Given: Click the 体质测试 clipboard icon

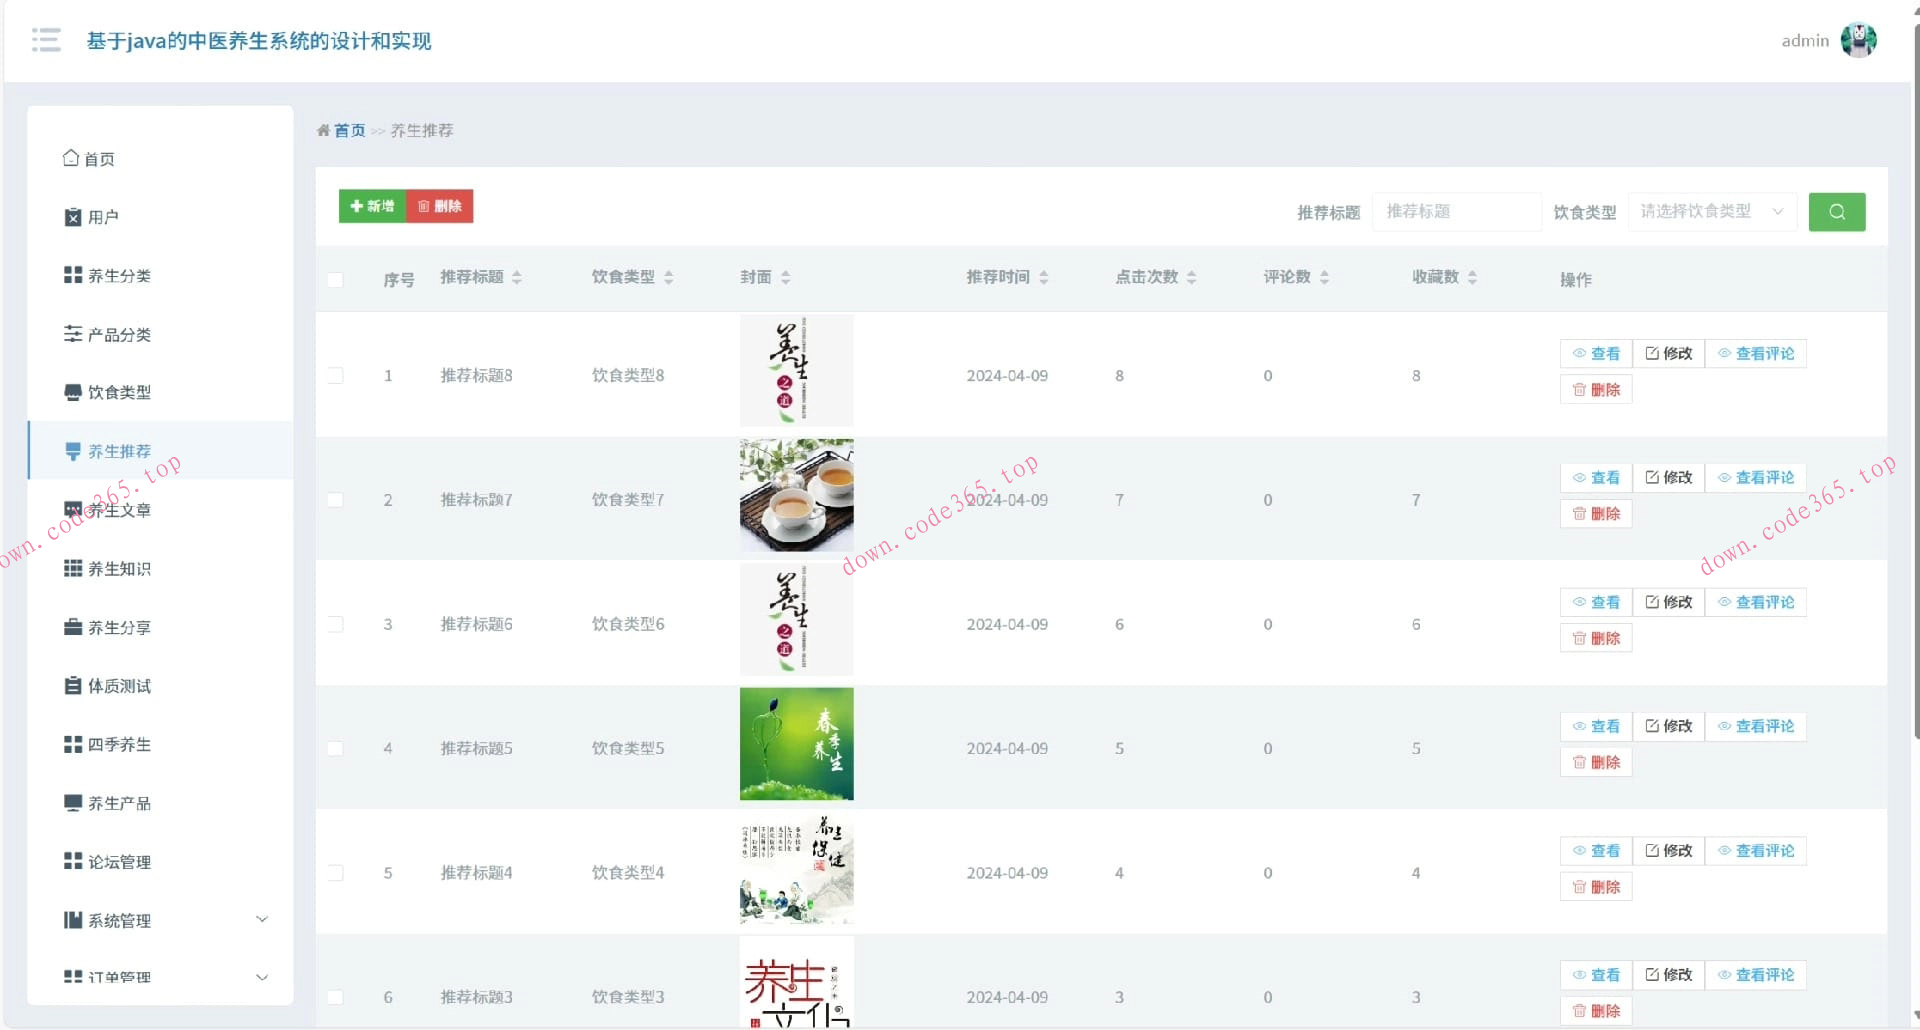Looking at the screenshot, I should (73, 686).
